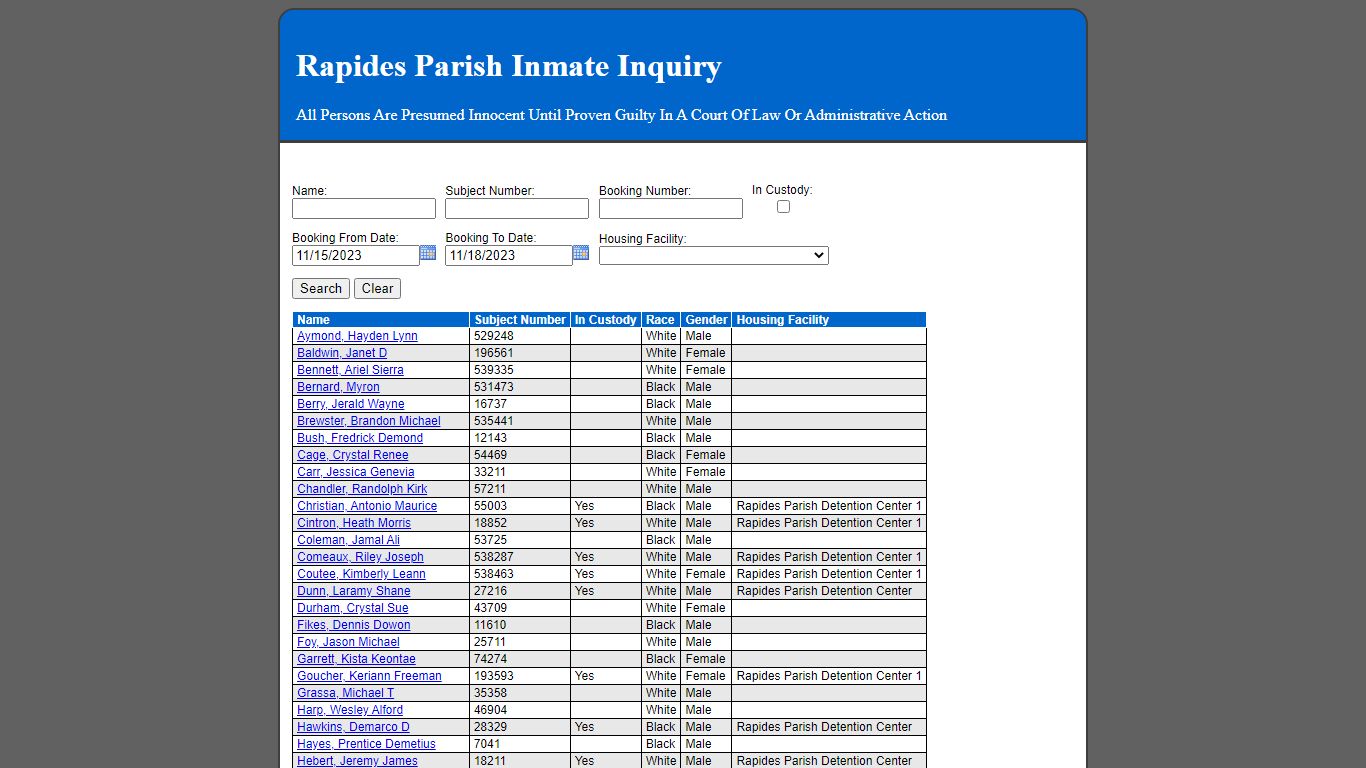Open inmate record Coleman, Jamal Ali
The image size is (1366, 768).
[x=348, y=540]
